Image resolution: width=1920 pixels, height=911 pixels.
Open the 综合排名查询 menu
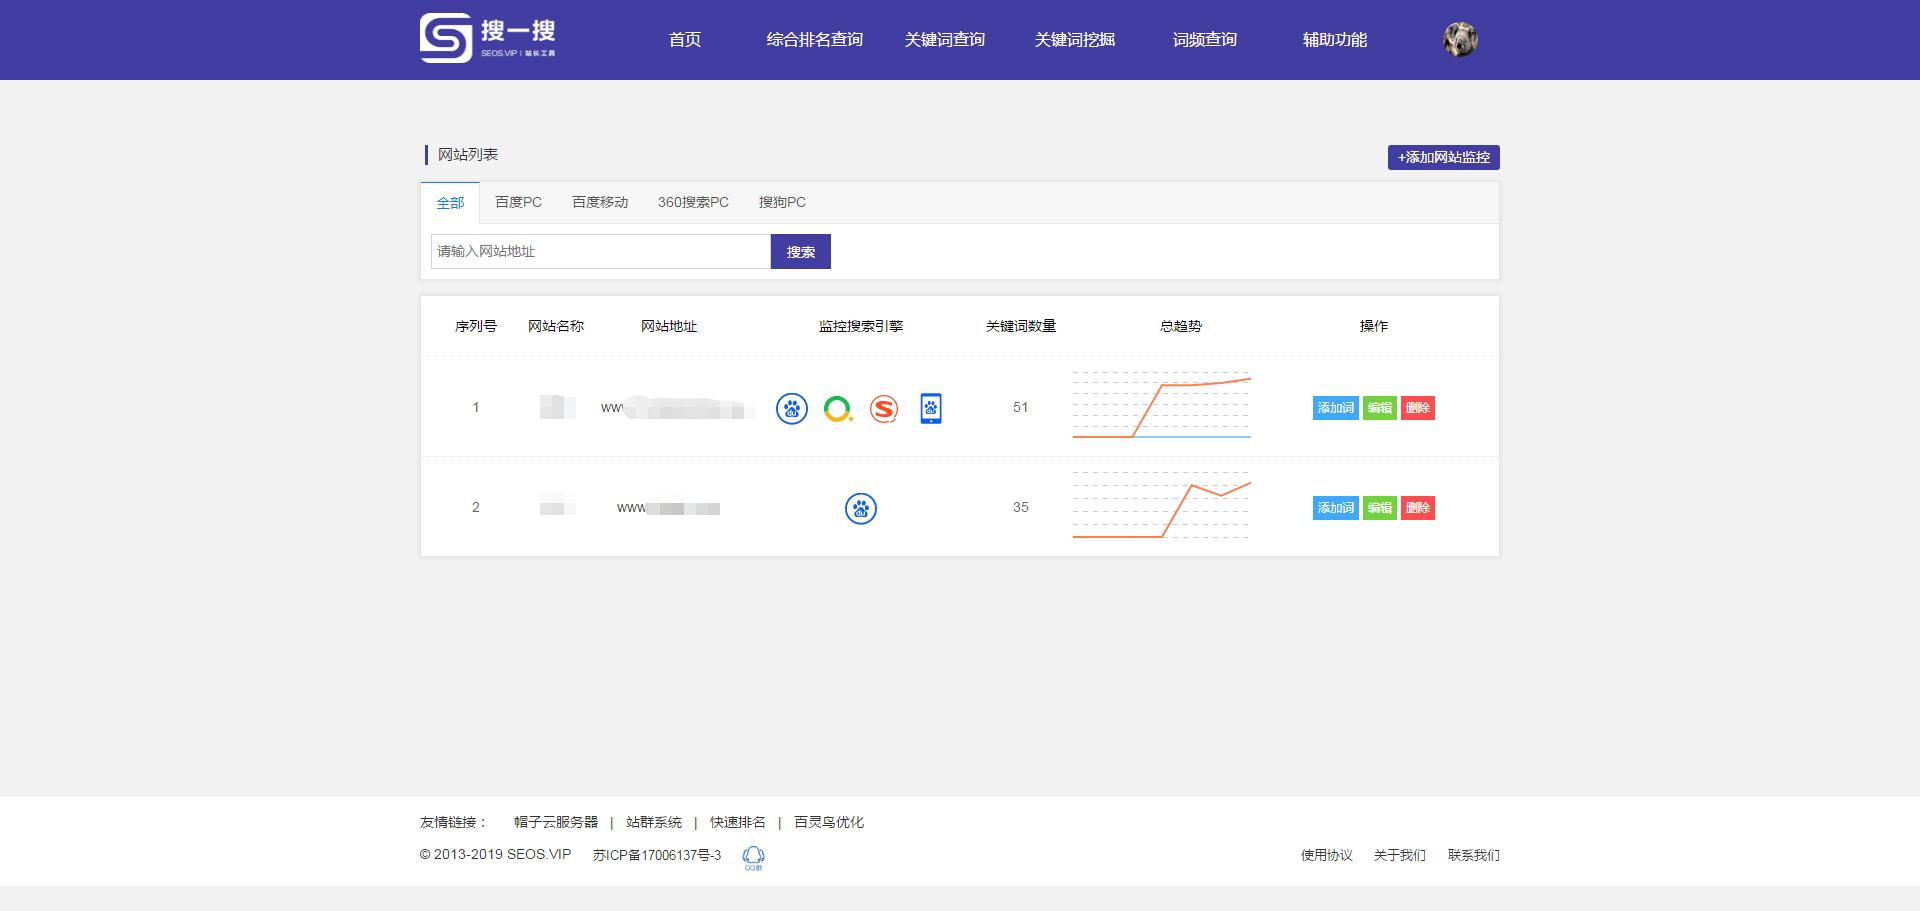(815, 39)
